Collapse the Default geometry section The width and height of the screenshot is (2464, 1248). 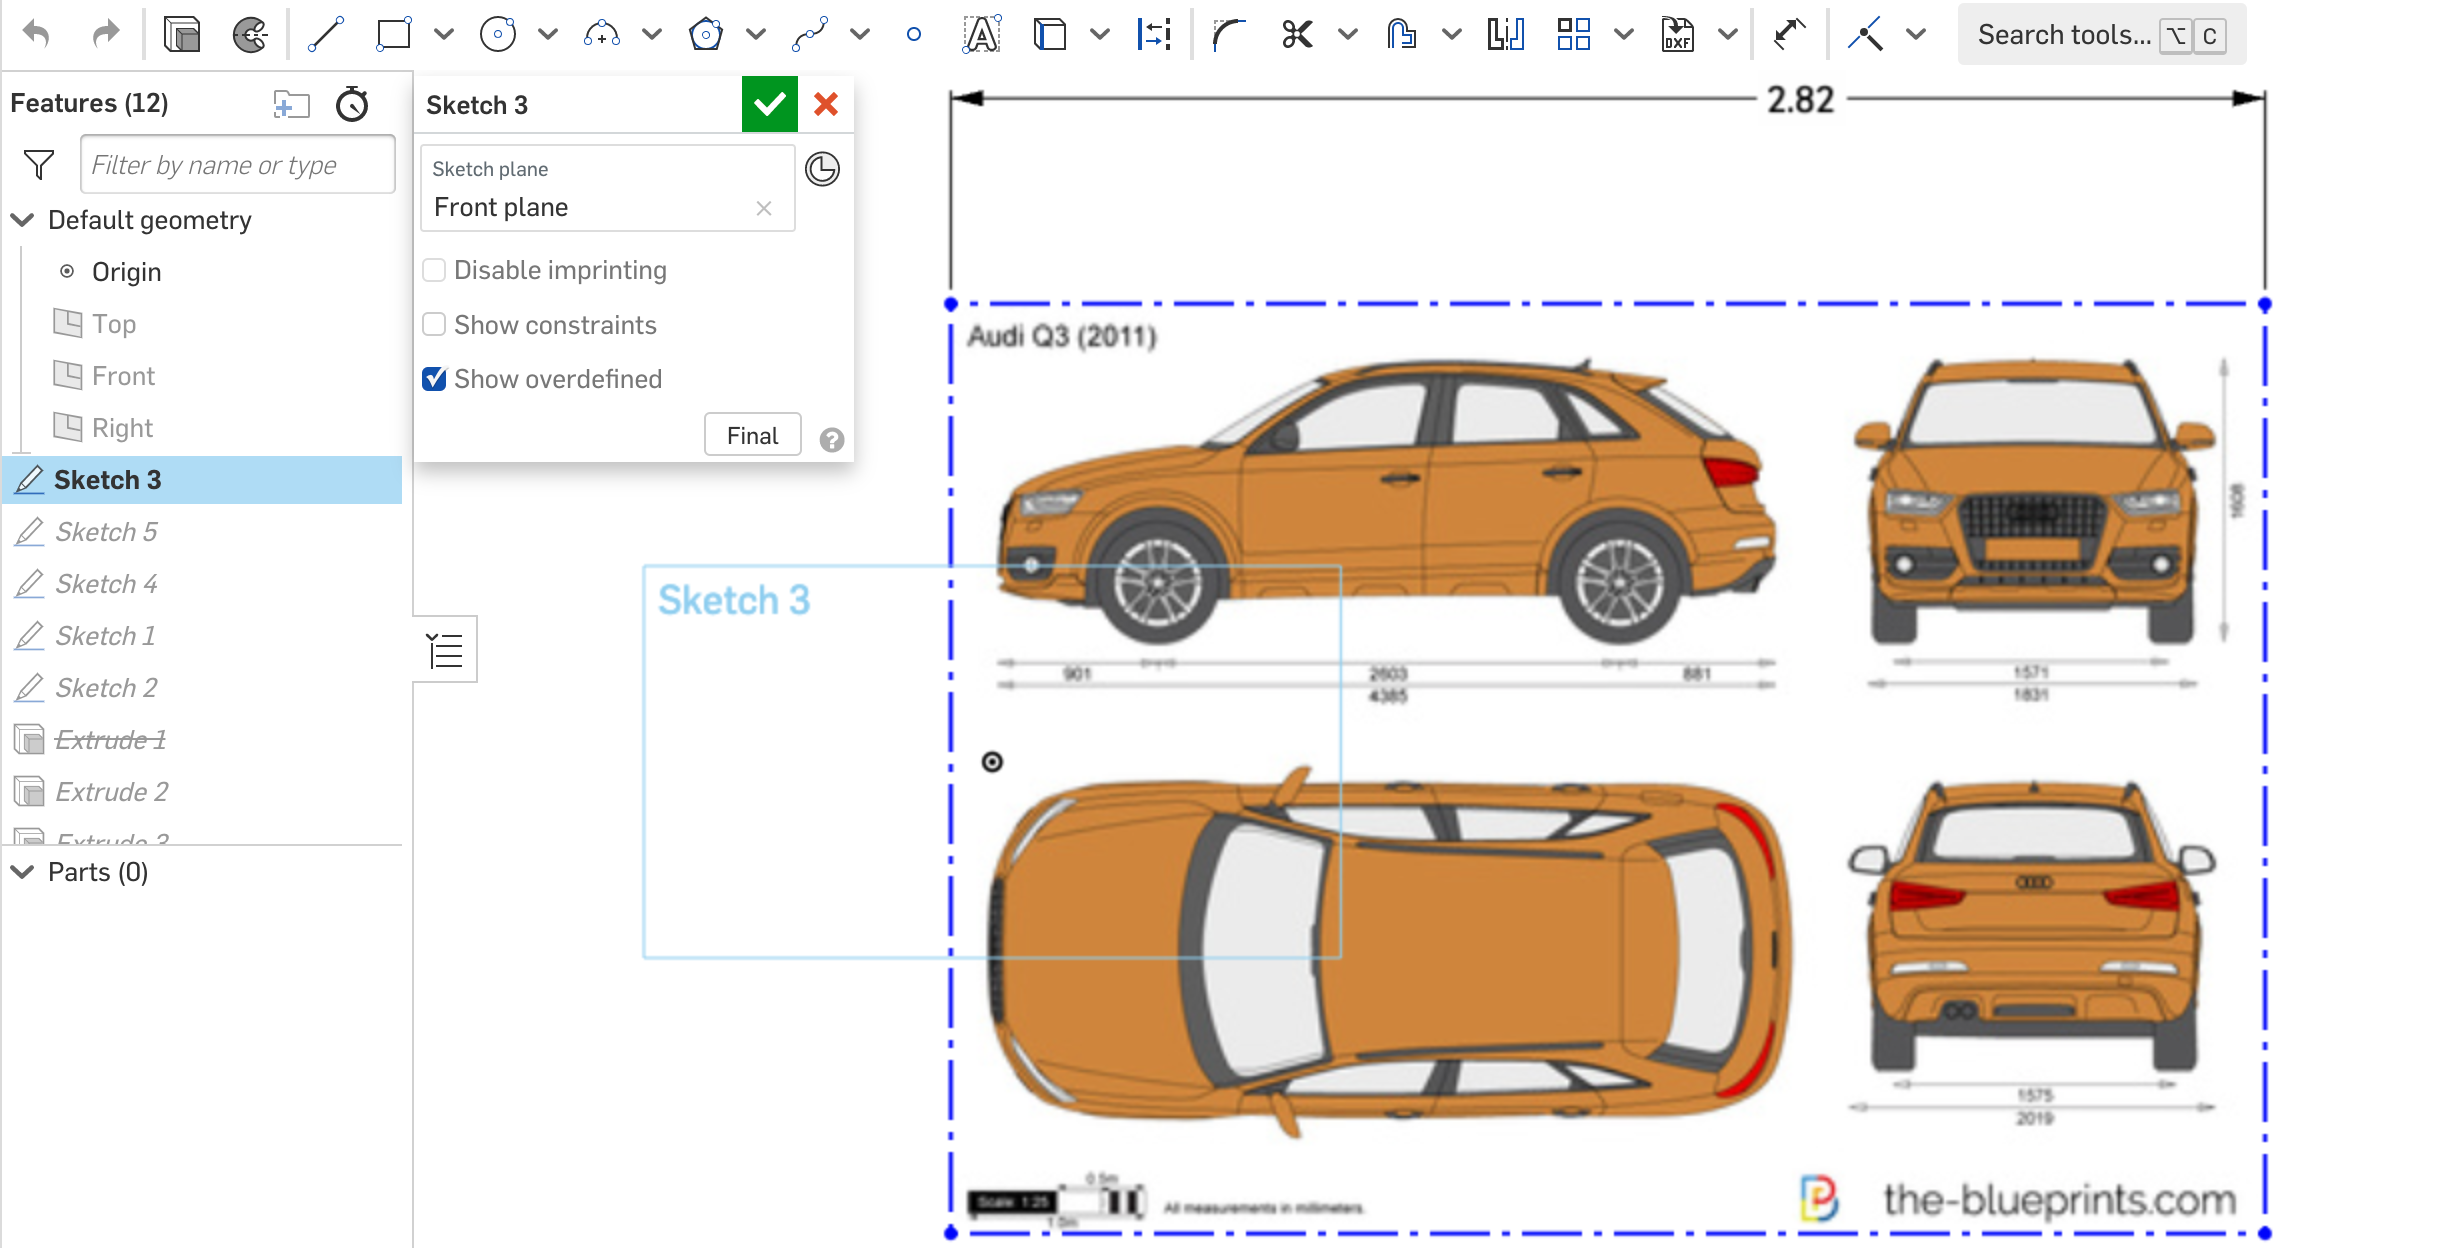[x=22, y=220]
